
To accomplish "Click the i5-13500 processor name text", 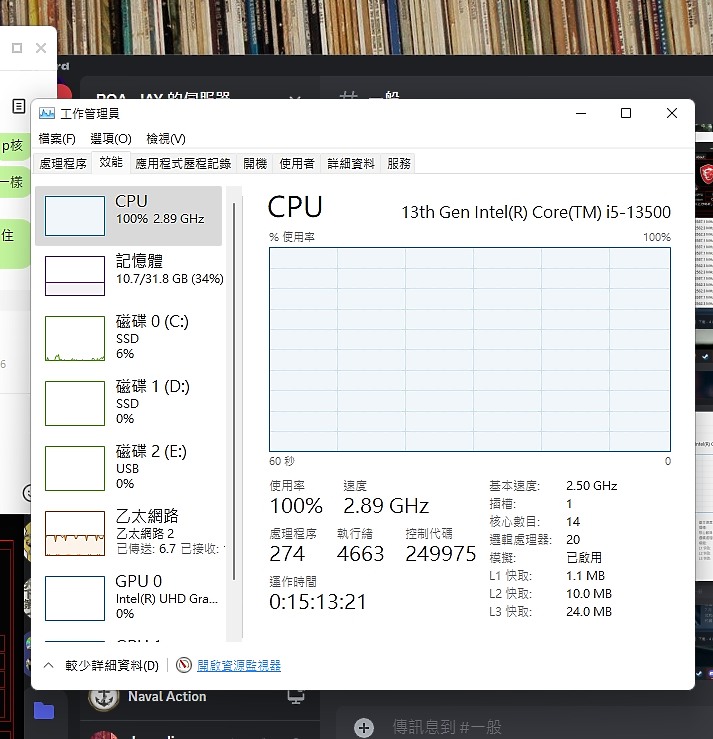I will click(536, 212).
